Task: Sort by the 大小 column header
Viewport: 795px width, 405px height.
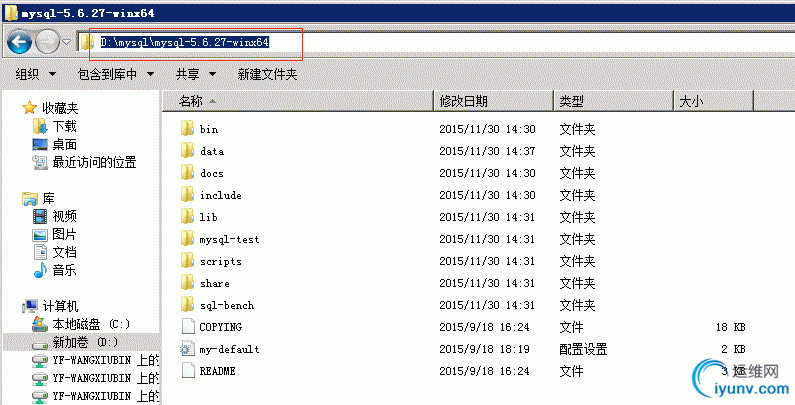Action: tap(714, 101)
